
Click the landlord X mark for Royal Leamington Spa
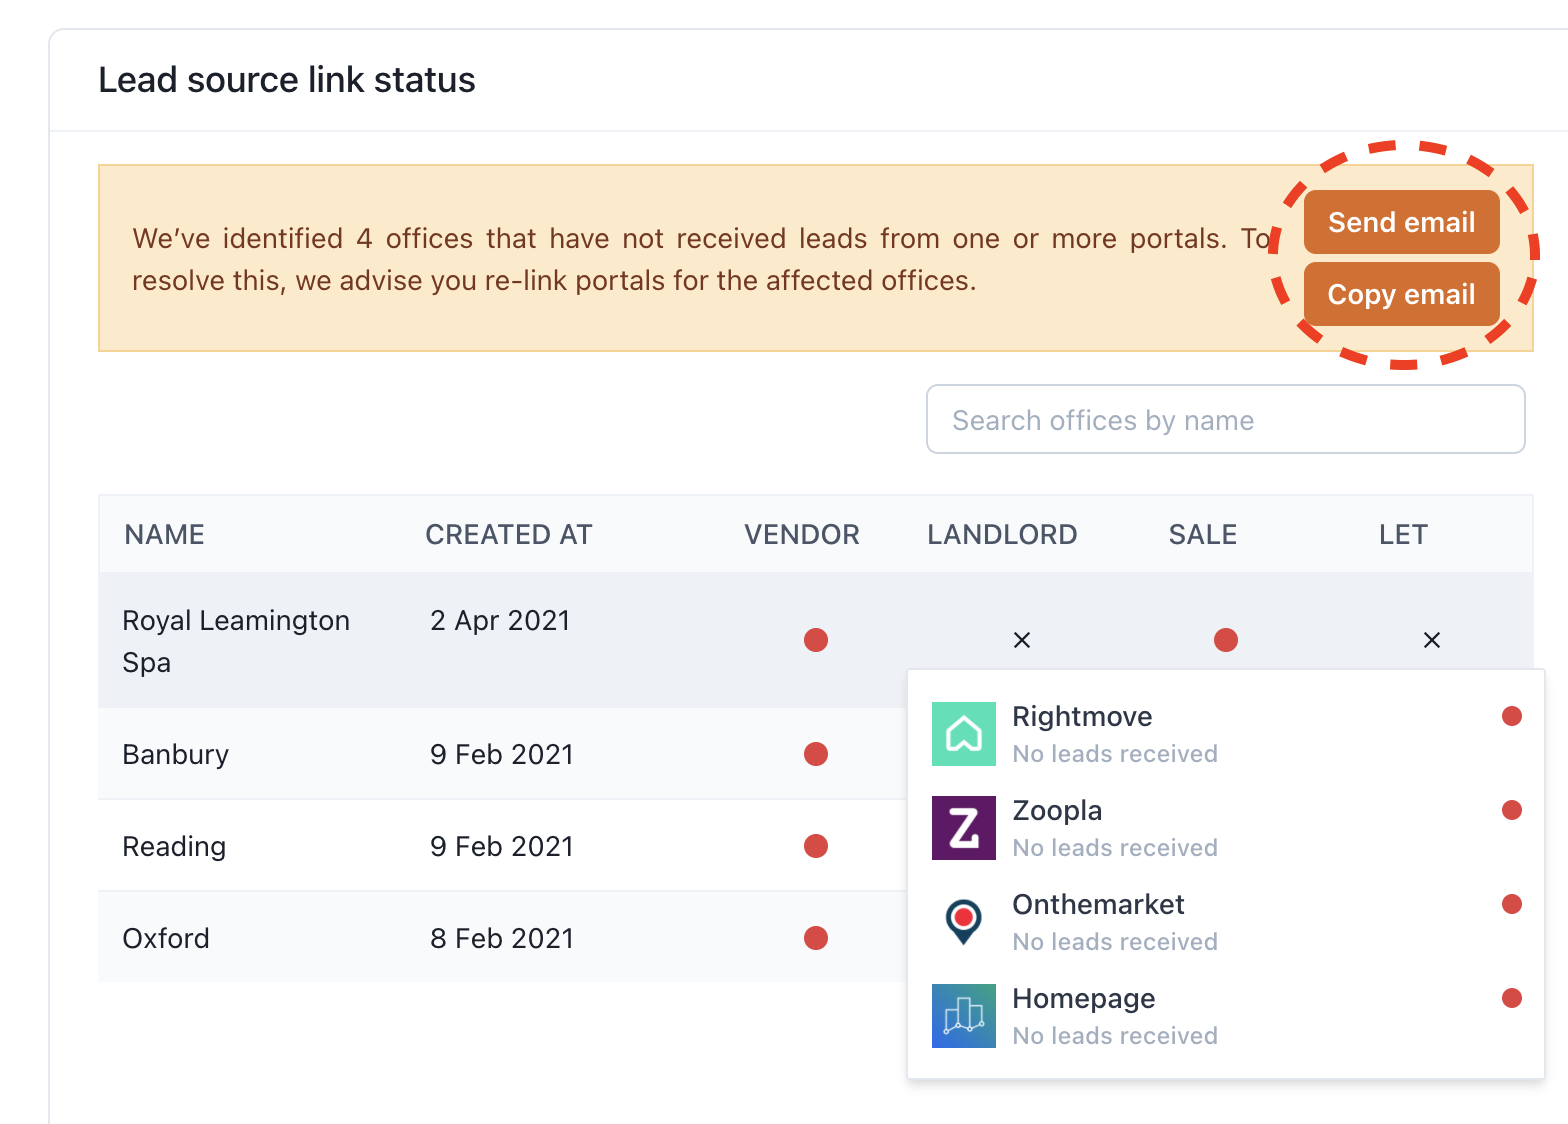pyautogui.click(x=1022, y=640)
